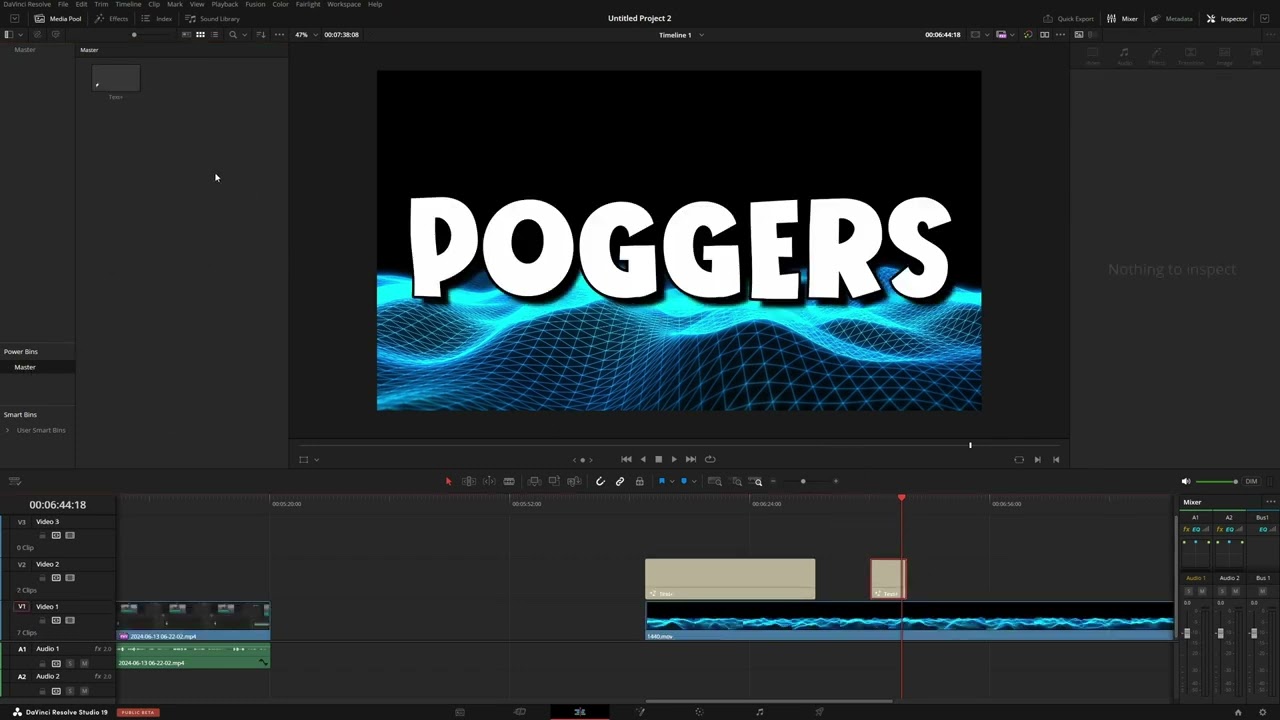Image resolution: width=1280 pixels, height=720 pixels.
Task: Click the Quick Export button
Action: (x=1069, y=18)
